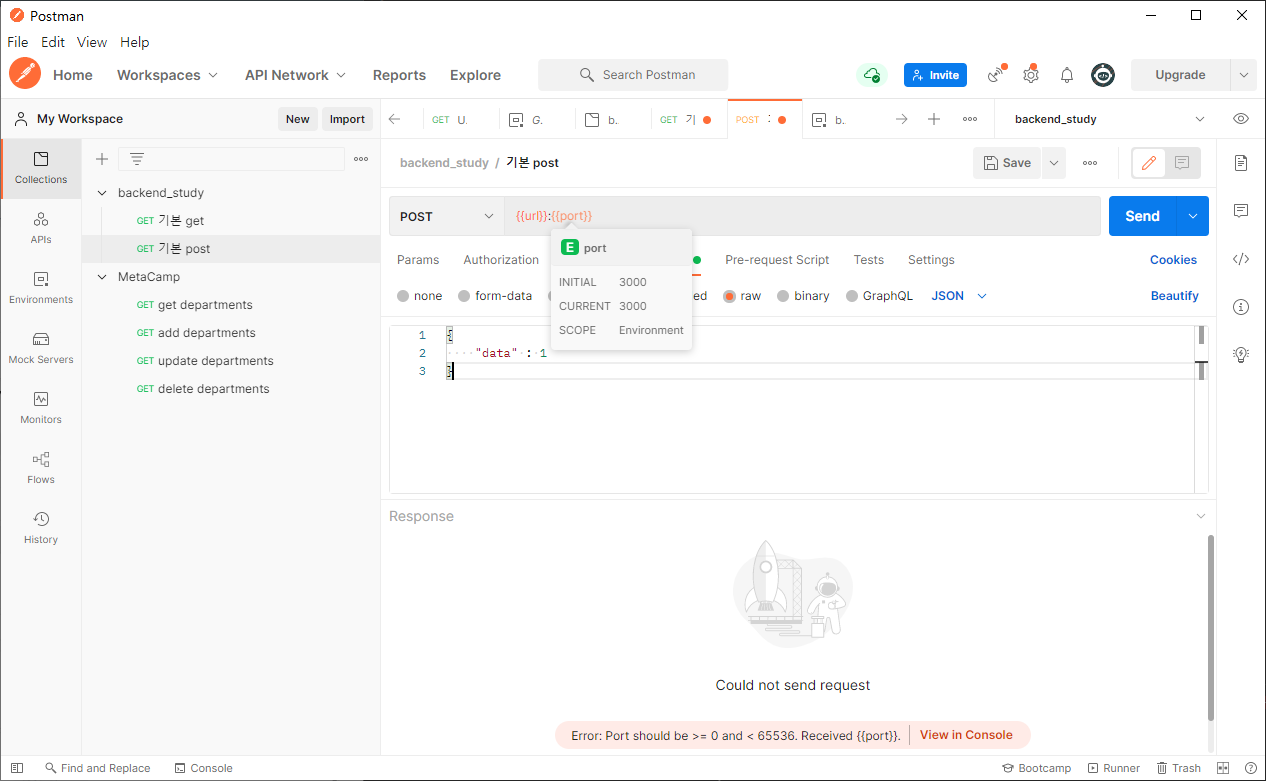This screenshot has width=1266, height=781.
Task: Click the user avatar icon
Action: pyautogui.click(x=1103, y=75)
